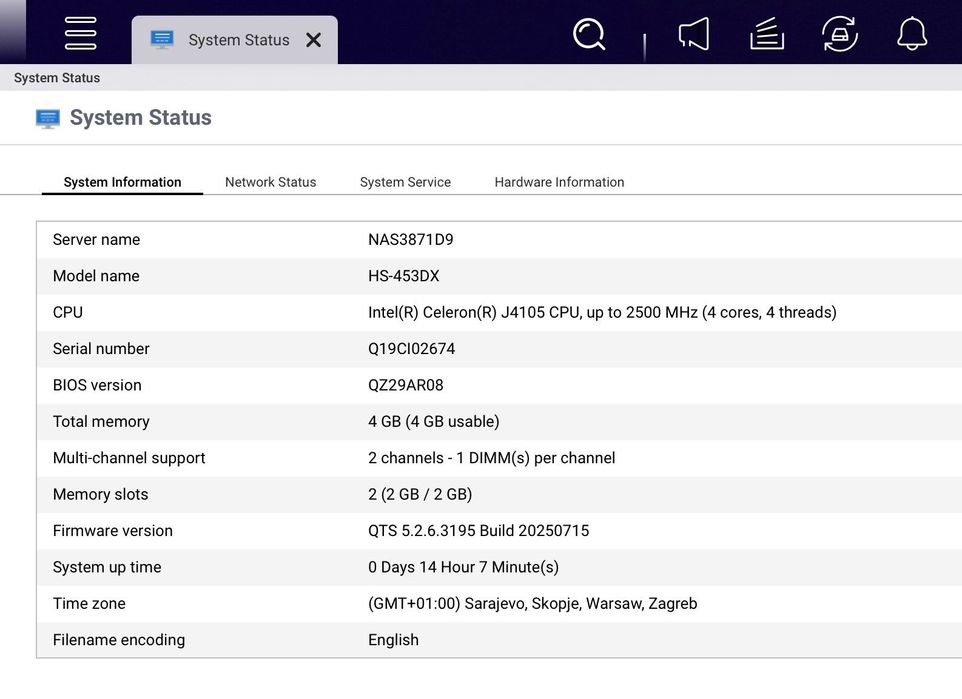The width and height of the screenshot is (962, 699).
Task: Open the megaphone announcements icon
Action: (x=694, y=35)
